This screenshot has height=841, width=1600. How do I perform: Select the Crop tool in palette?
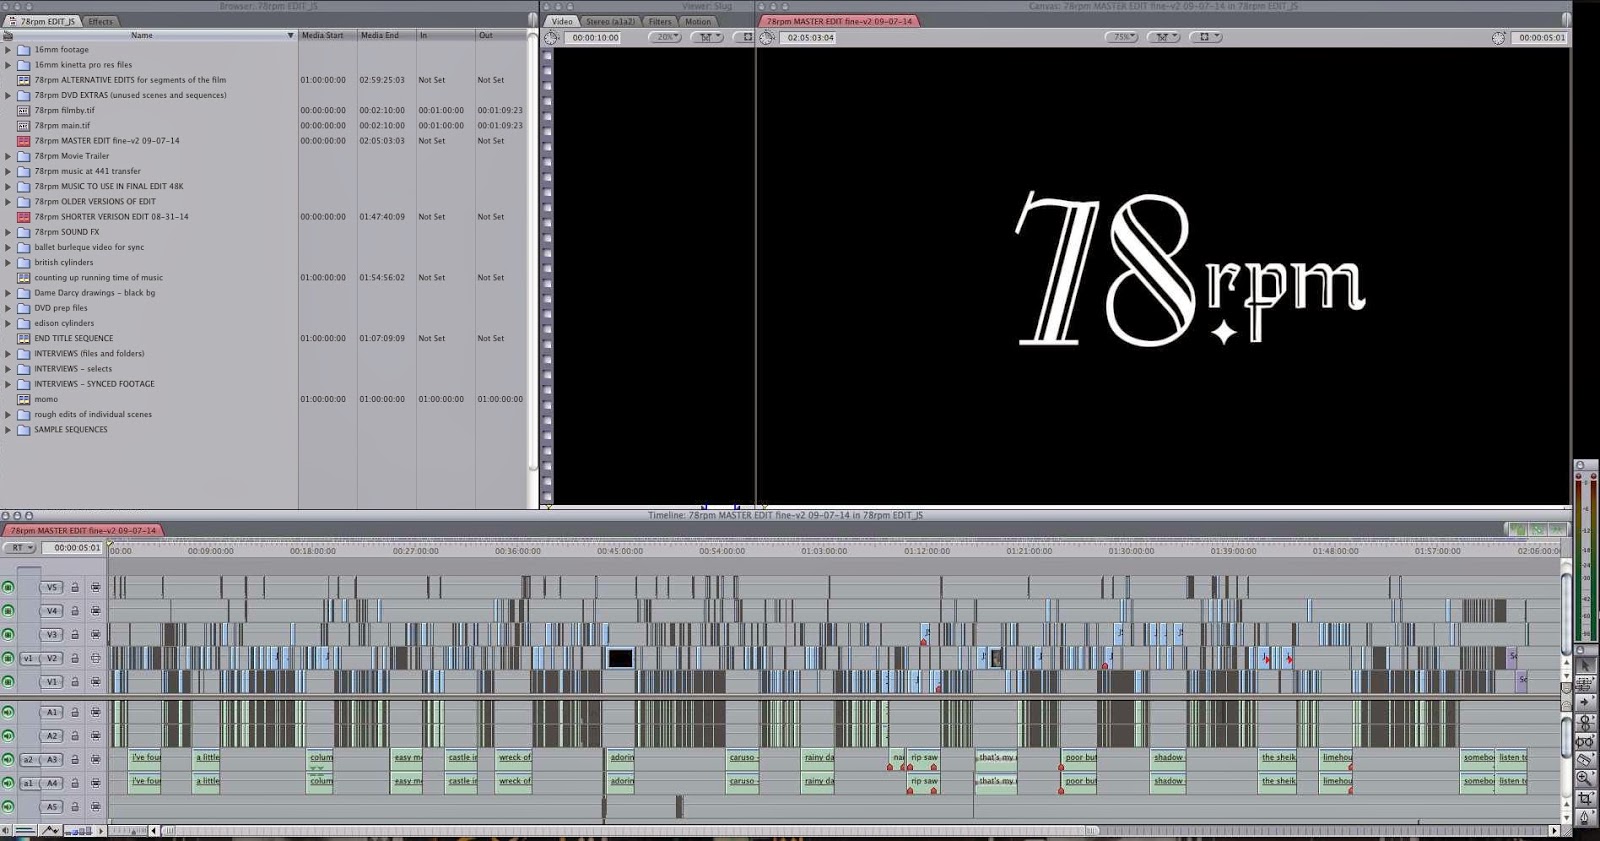(x=1585, y=798)
